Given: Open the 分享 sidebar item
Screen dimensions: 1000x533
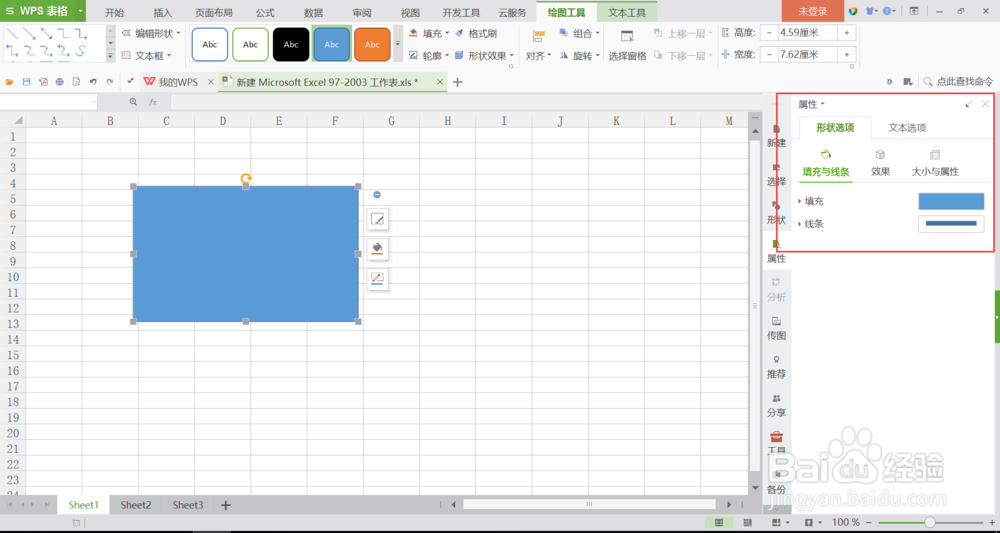Looking at the screenshot, I should pyautogui.click(x=776, y=405).
